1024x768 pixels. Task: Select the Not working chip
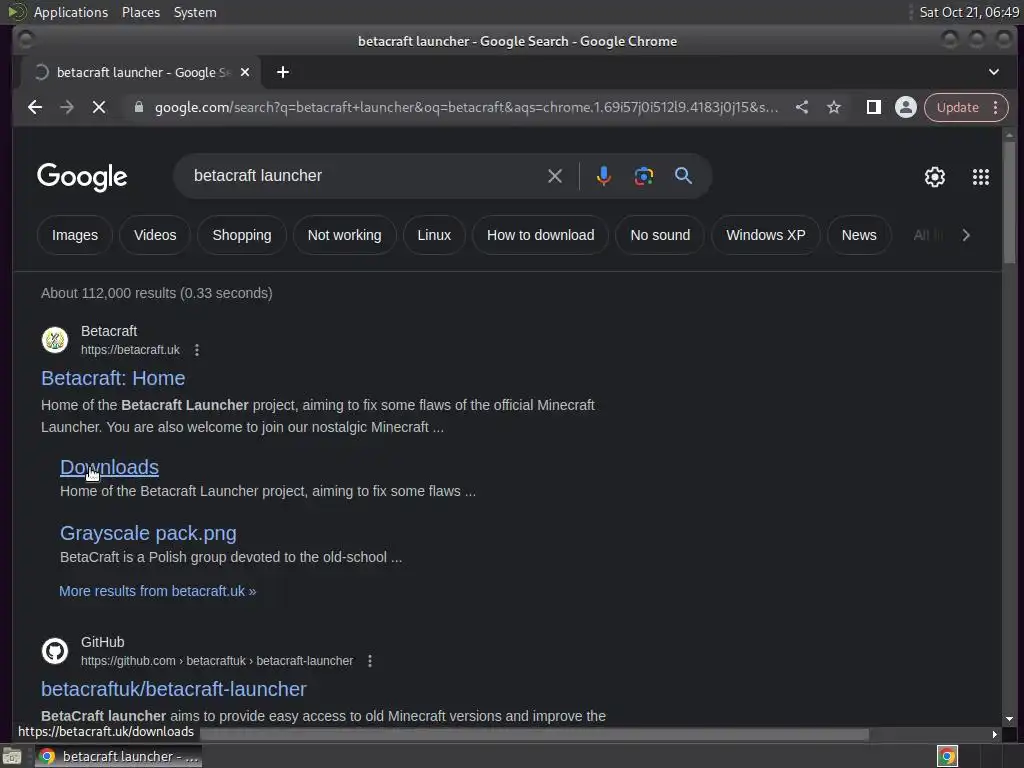click(x=344, y=235)
